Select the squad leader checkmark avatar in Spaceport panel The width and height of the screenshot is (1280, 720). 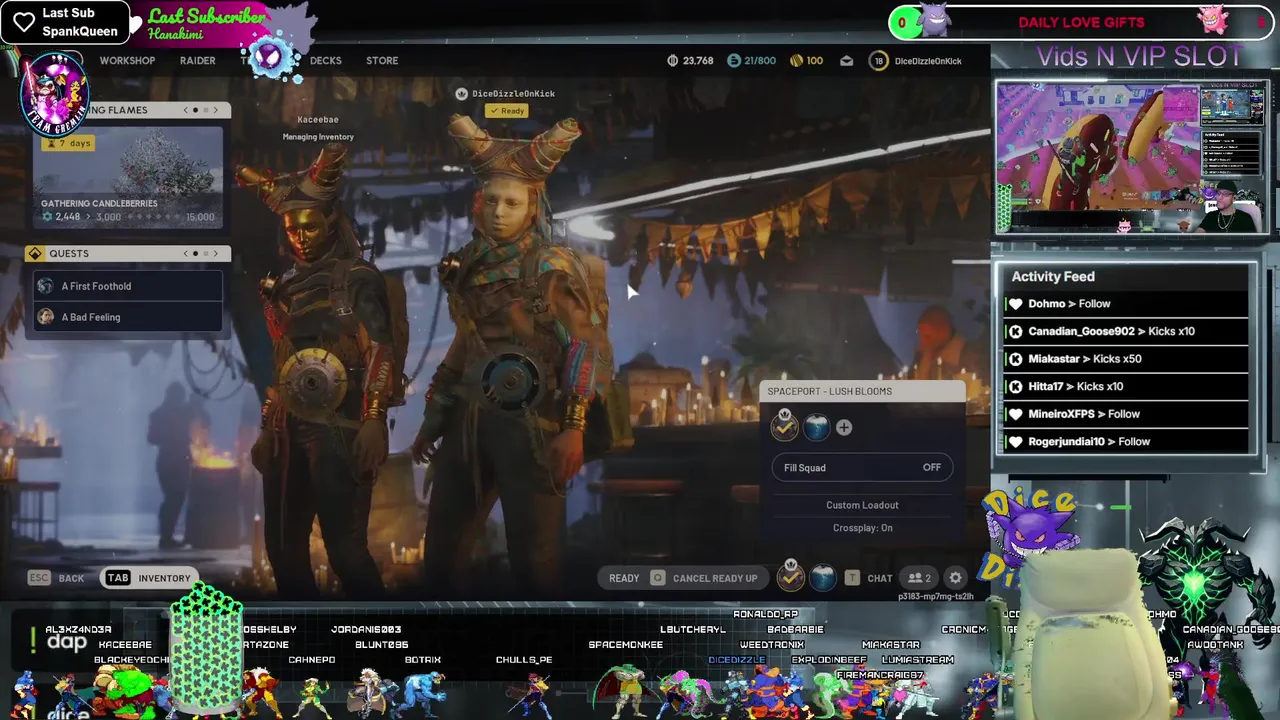pos(785,427)
